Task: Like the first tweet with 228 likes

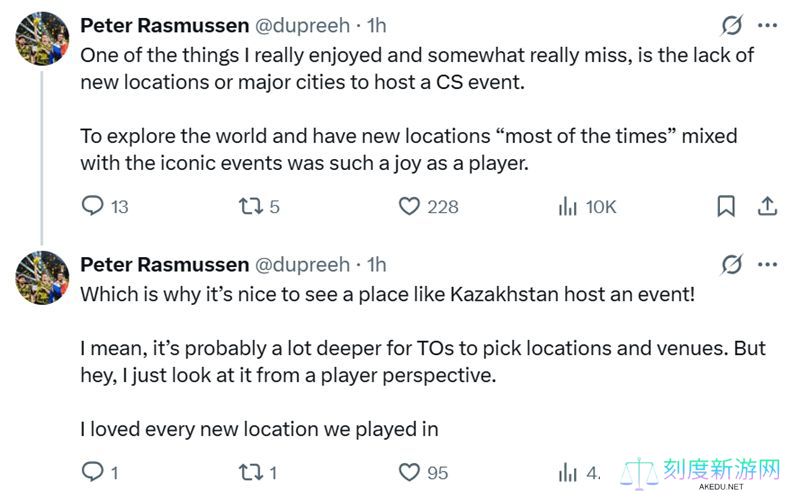Action: click(x=409, y=206)
